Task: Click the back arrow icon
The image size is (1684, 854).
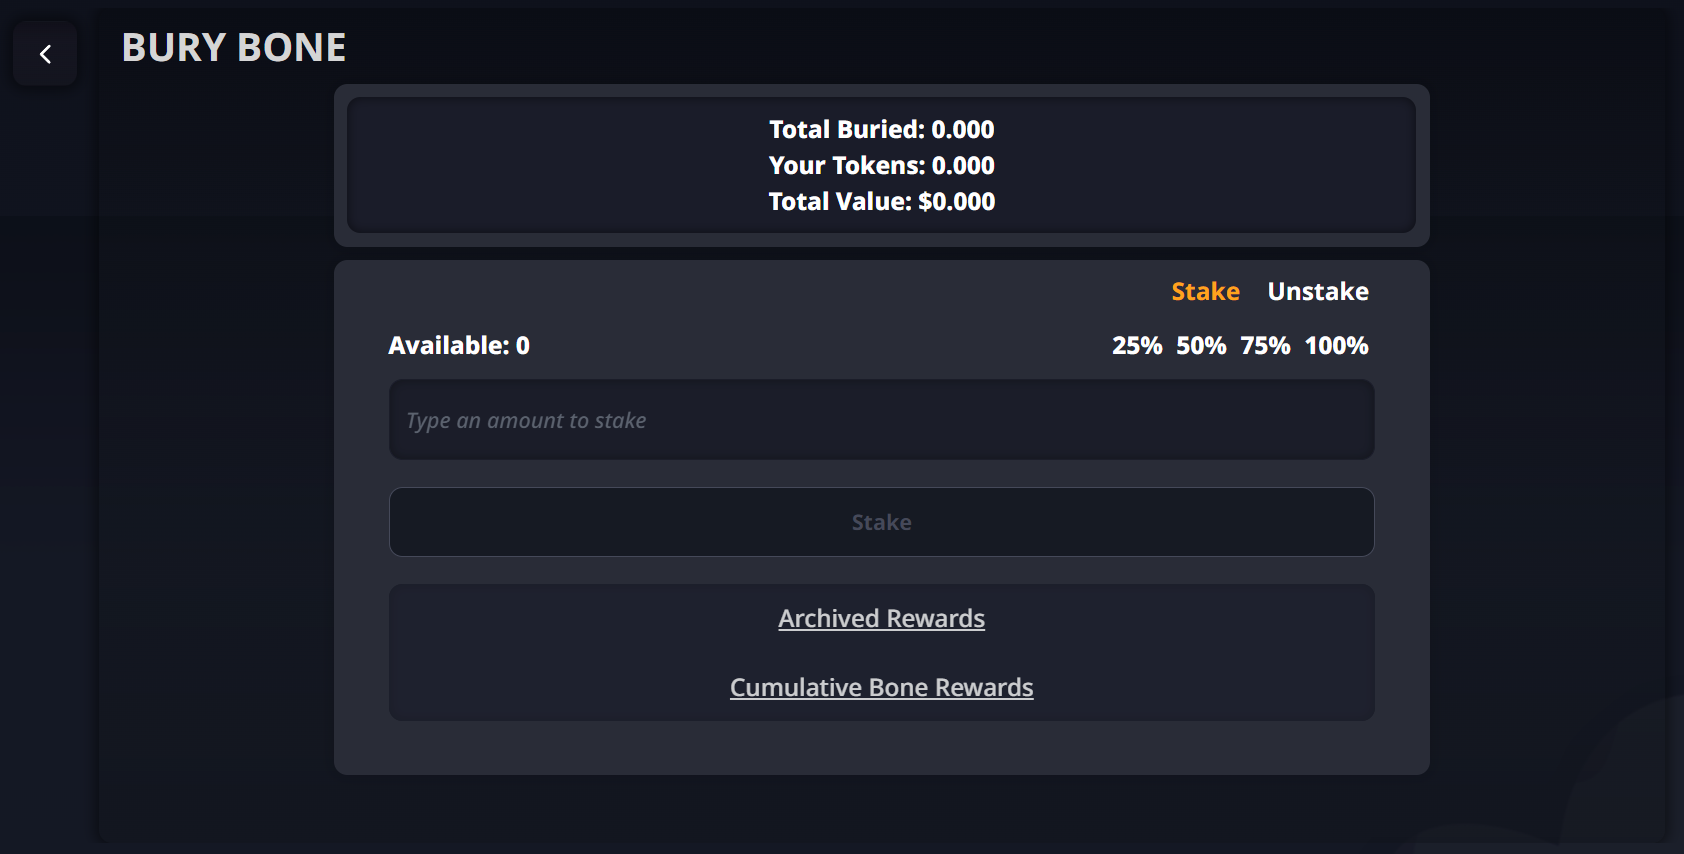Action: pos(45,54)
